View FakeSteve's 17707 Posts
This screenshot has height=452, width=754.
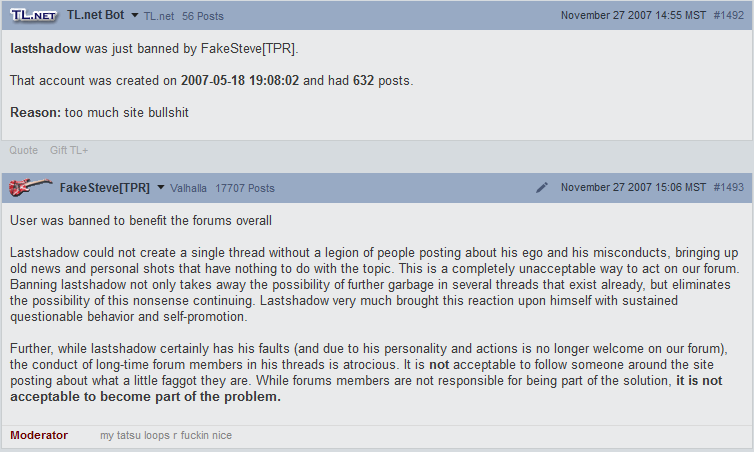[245, 188]
